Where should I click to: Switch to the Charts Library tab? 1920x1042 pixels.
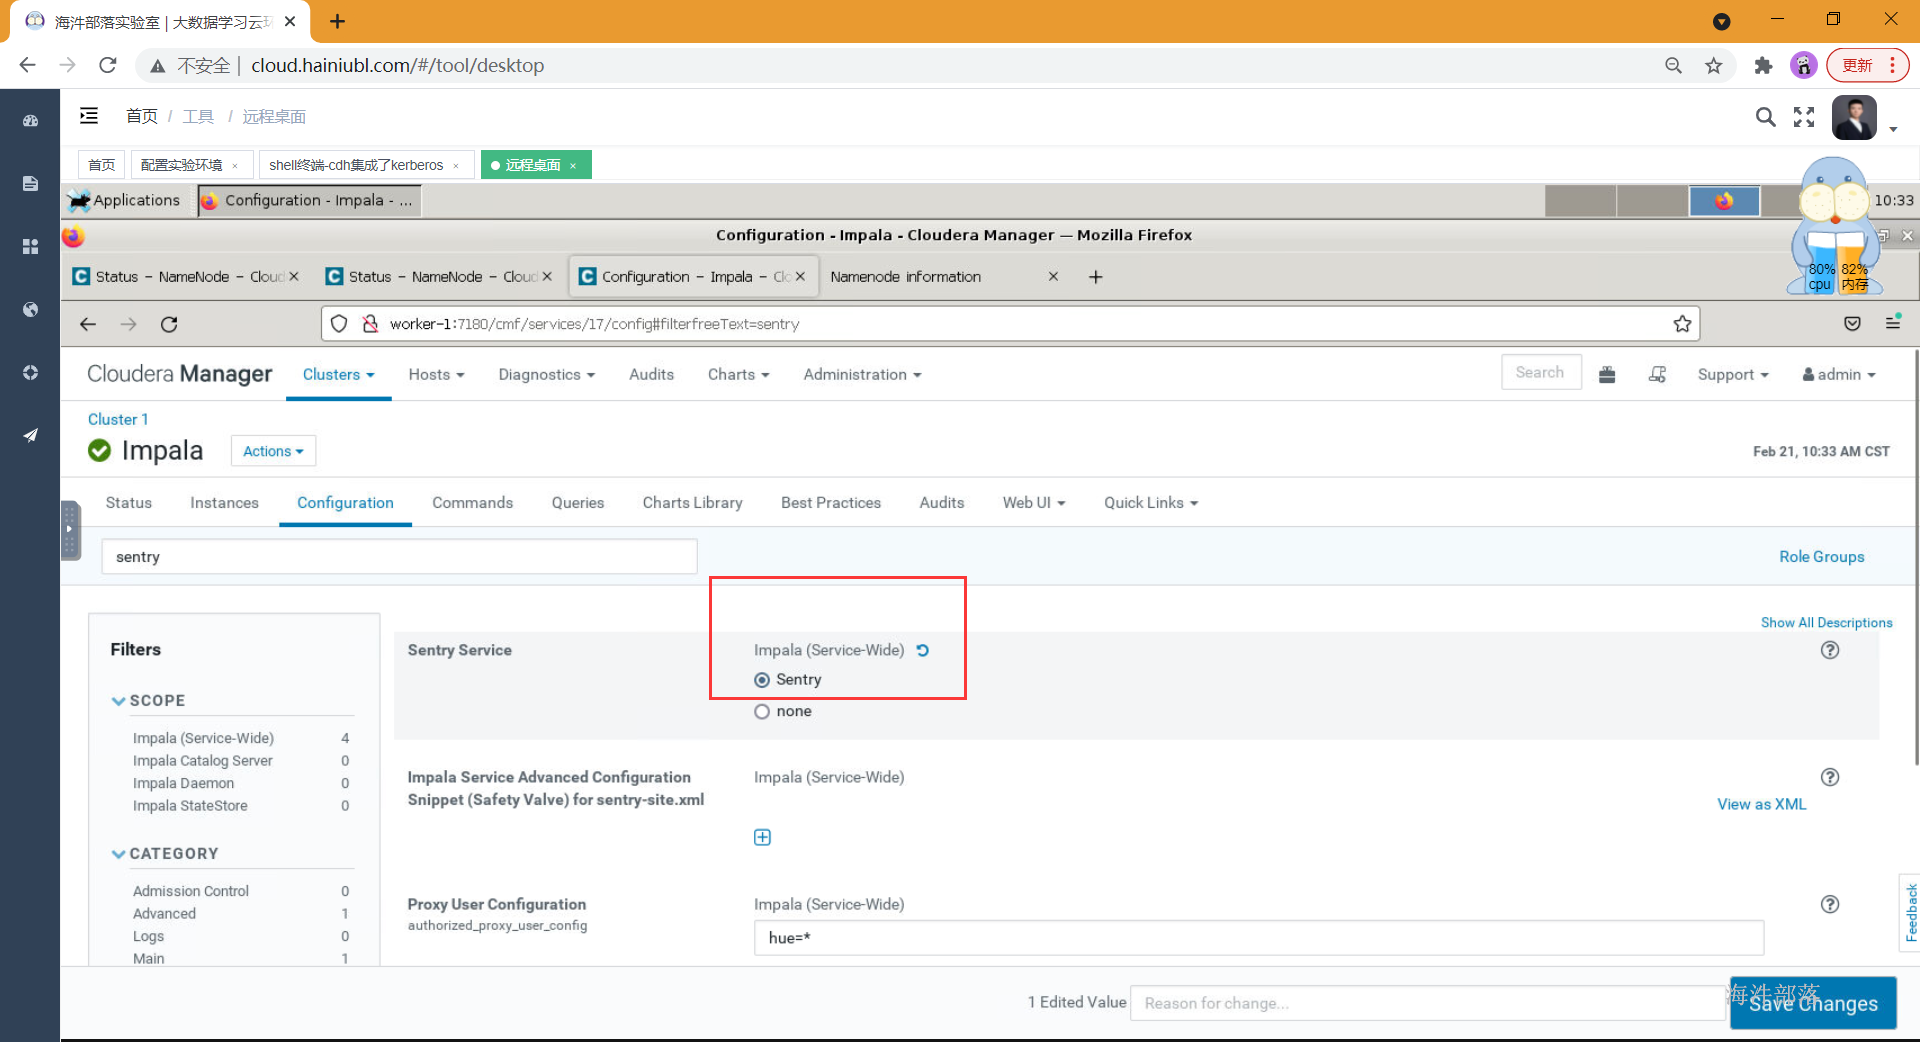[x=692, y=502]
